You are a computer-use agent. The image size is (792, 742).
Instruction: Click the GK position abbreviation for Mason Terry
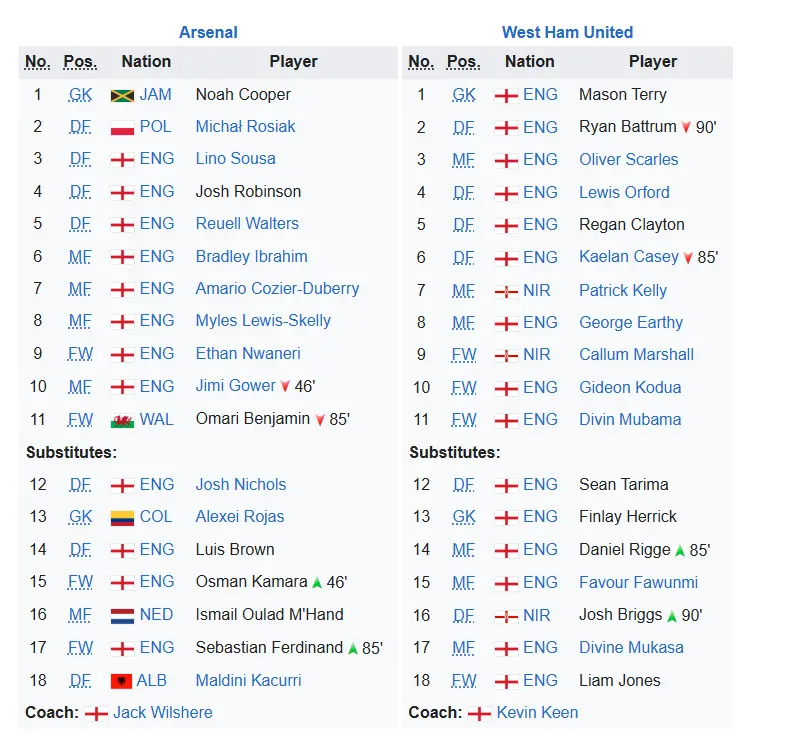pyautogui.click(x=464, y=95)
